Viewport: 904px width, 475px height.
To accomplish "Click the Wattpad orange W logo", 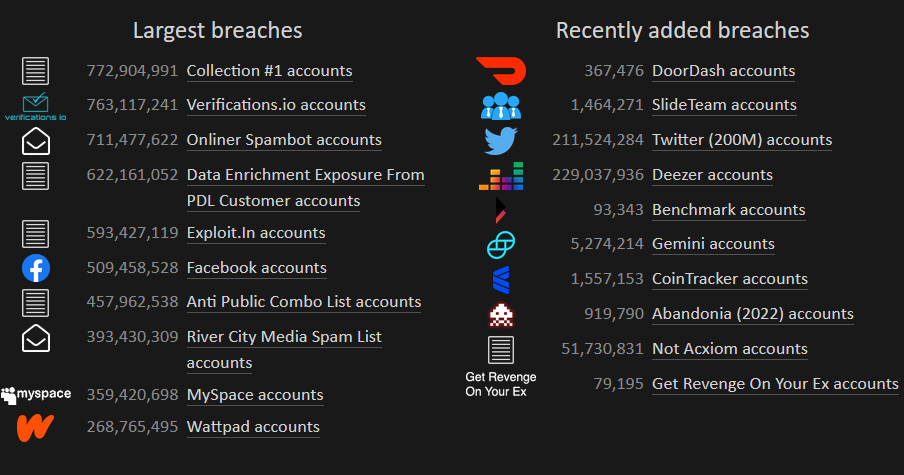I will click(x=35, y=428).
